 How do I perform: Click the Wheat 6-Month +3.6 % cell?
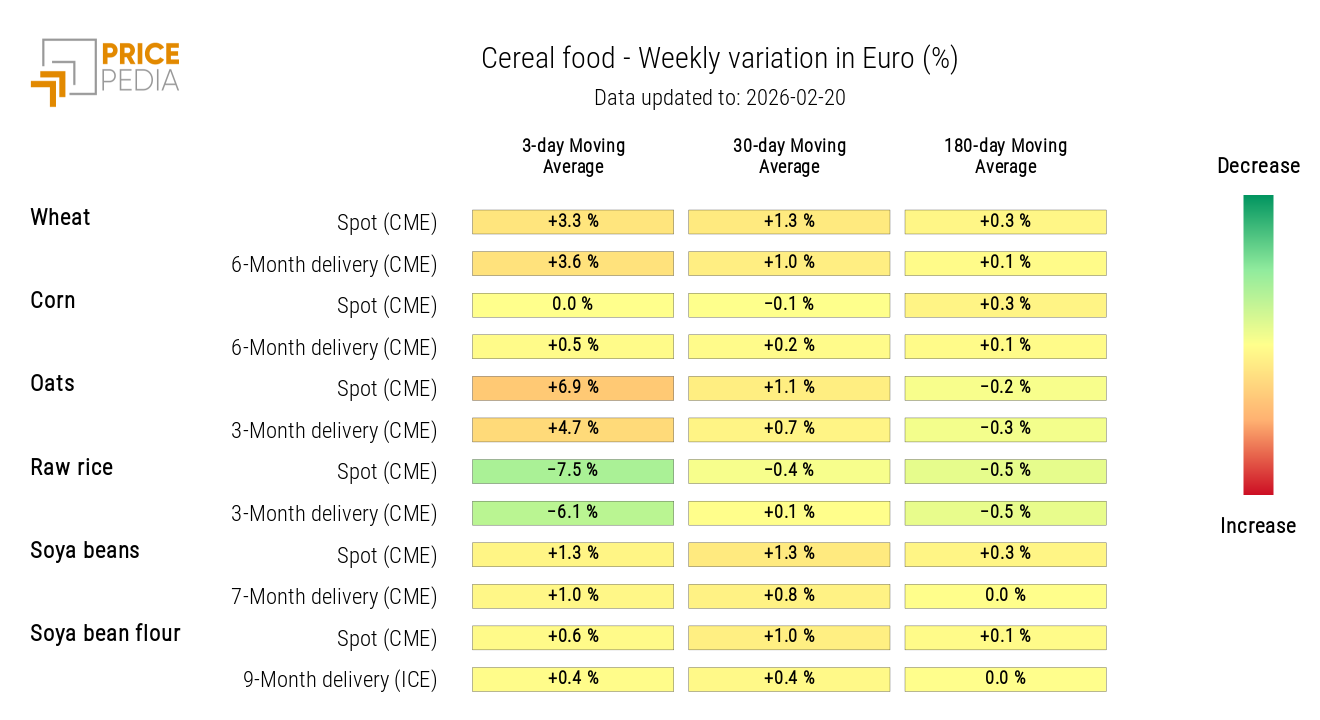tap(573, 263)
